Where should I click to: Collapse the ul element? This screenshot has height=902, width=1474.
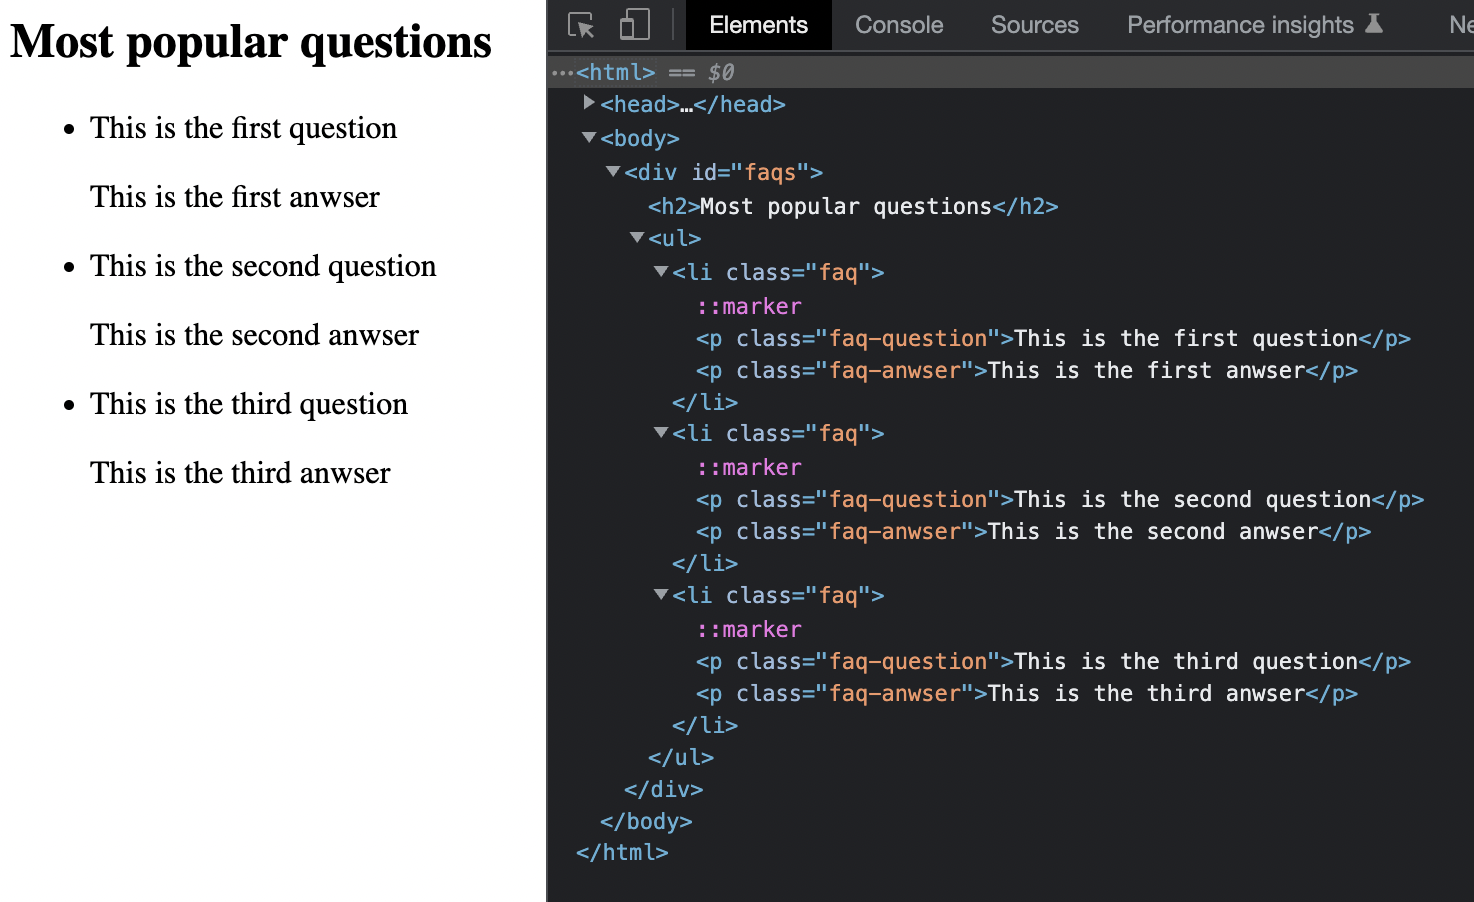pos(637,238)
